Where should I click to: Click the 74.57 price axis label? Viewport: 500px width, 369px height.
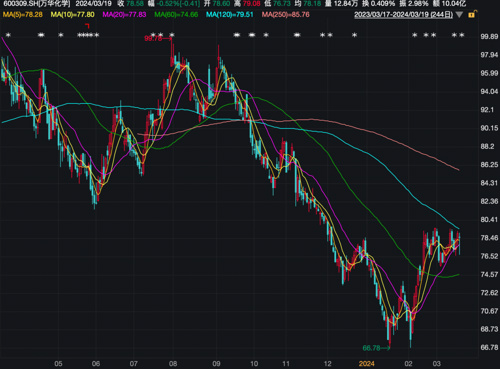click(x=489, y=274)
